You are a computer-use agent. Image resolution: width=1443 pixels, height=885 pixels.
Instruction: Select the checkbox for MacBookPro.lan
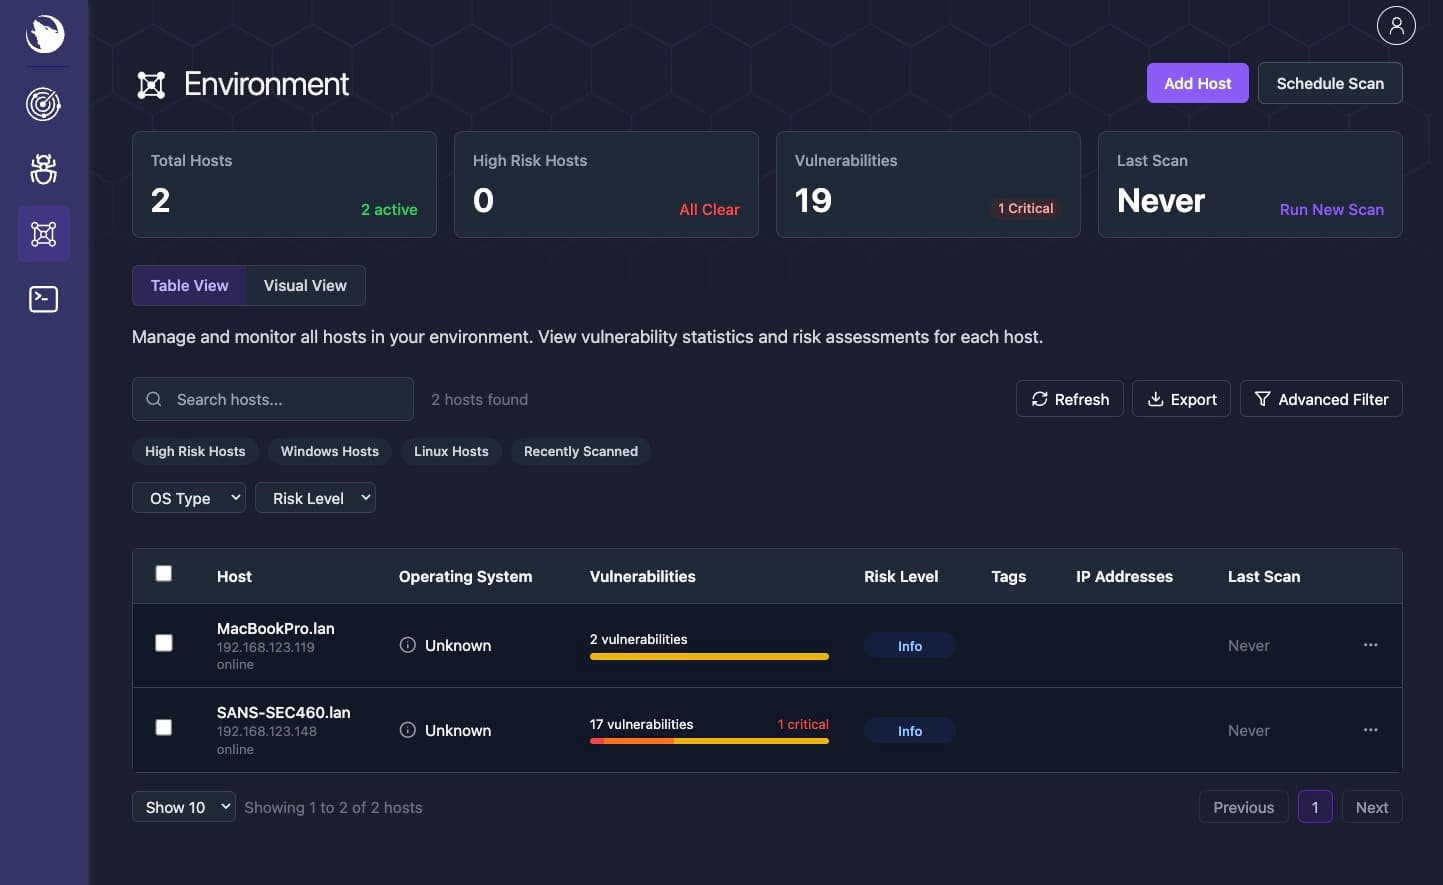point(163,643)
